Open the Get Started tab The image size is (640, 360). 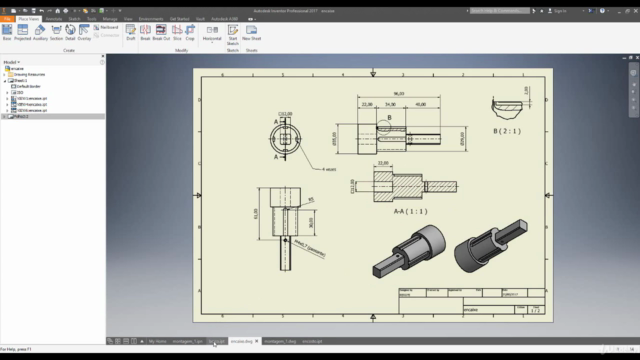click(180, 19)
